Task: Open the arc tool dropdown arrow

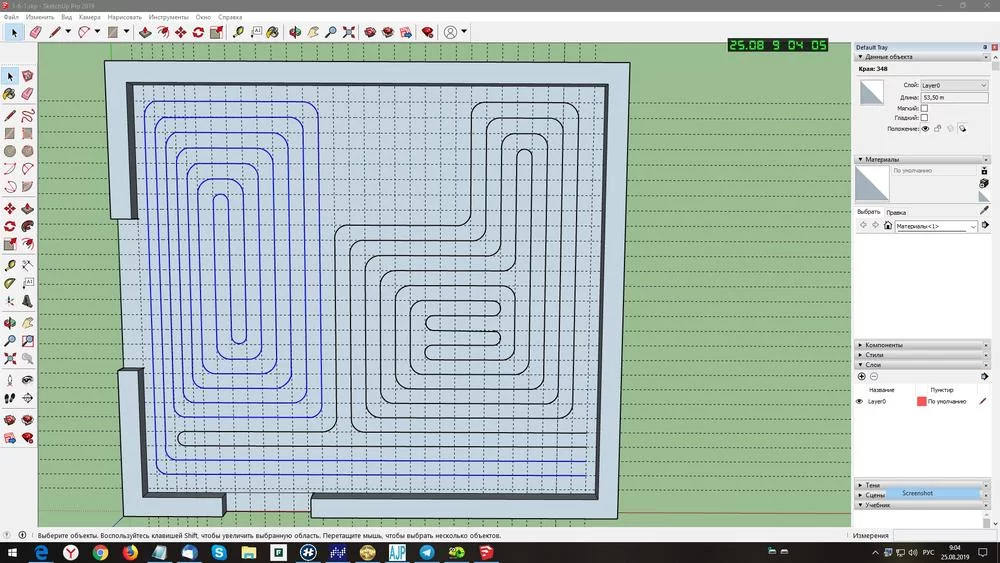Action: tap(98, 32)
